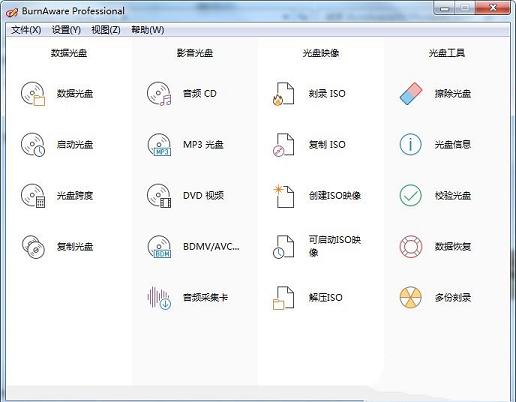
Task: Click the 启动光盘 label
Action: point(75,145)
